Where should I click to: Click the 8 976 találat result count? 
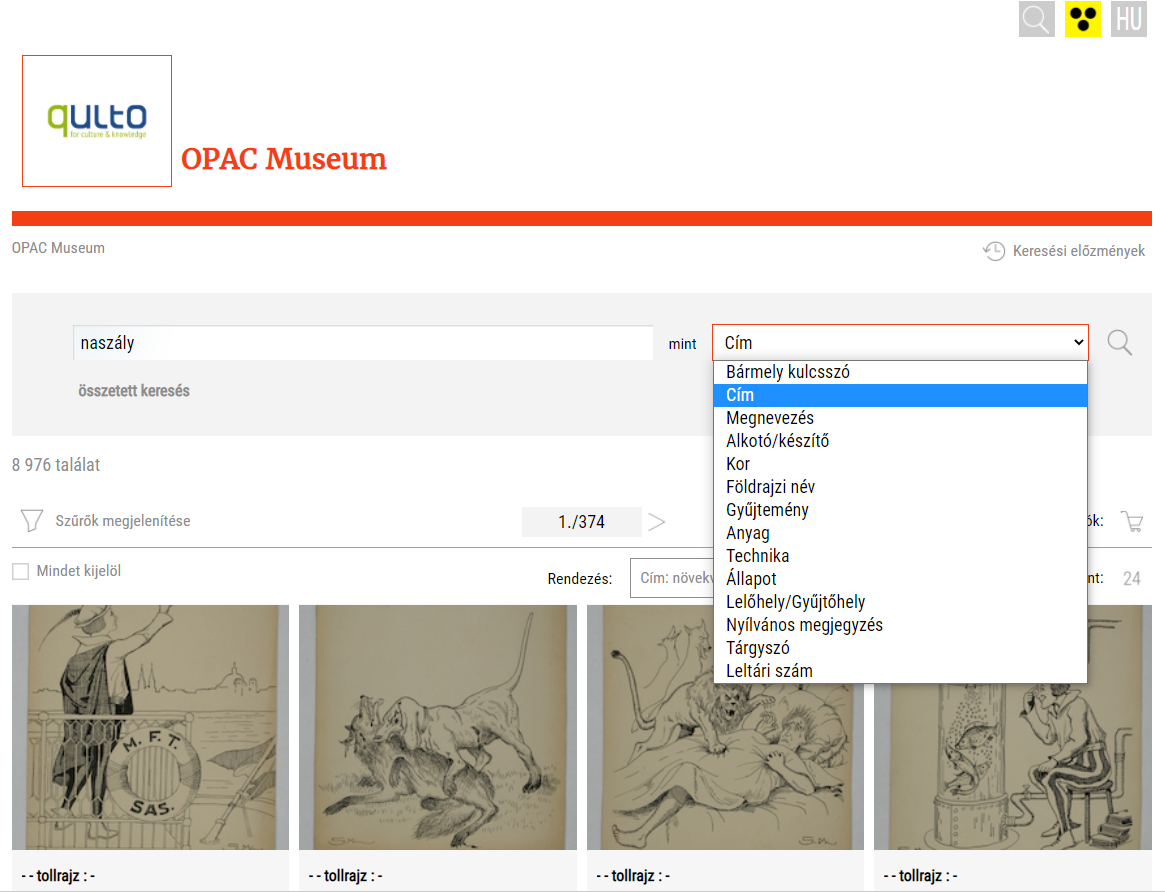click(56, 465)
